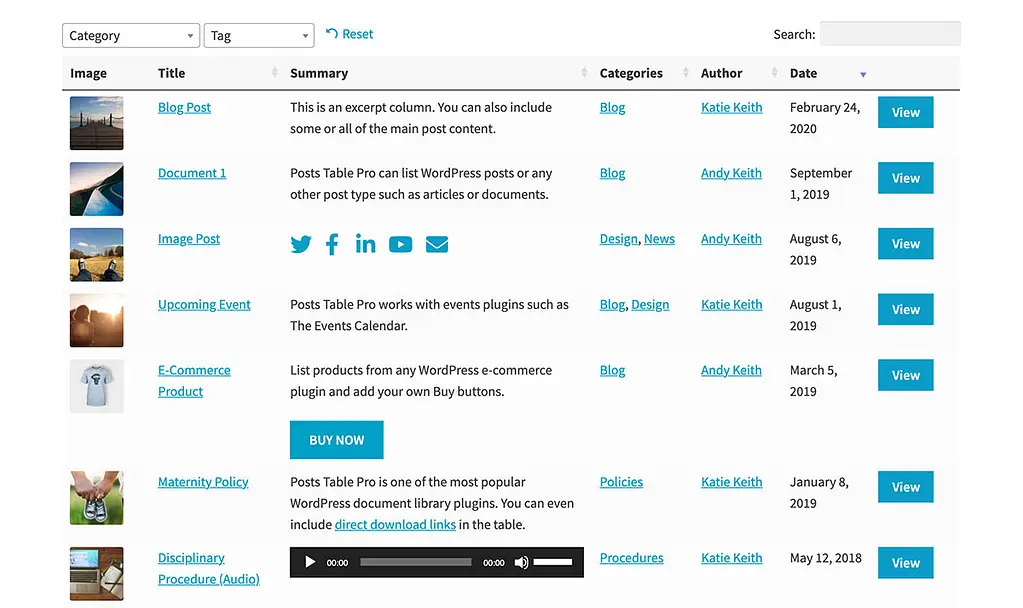Open the Image Post title link
Viewport: 1023px width, 608px height.
point(189,239)
